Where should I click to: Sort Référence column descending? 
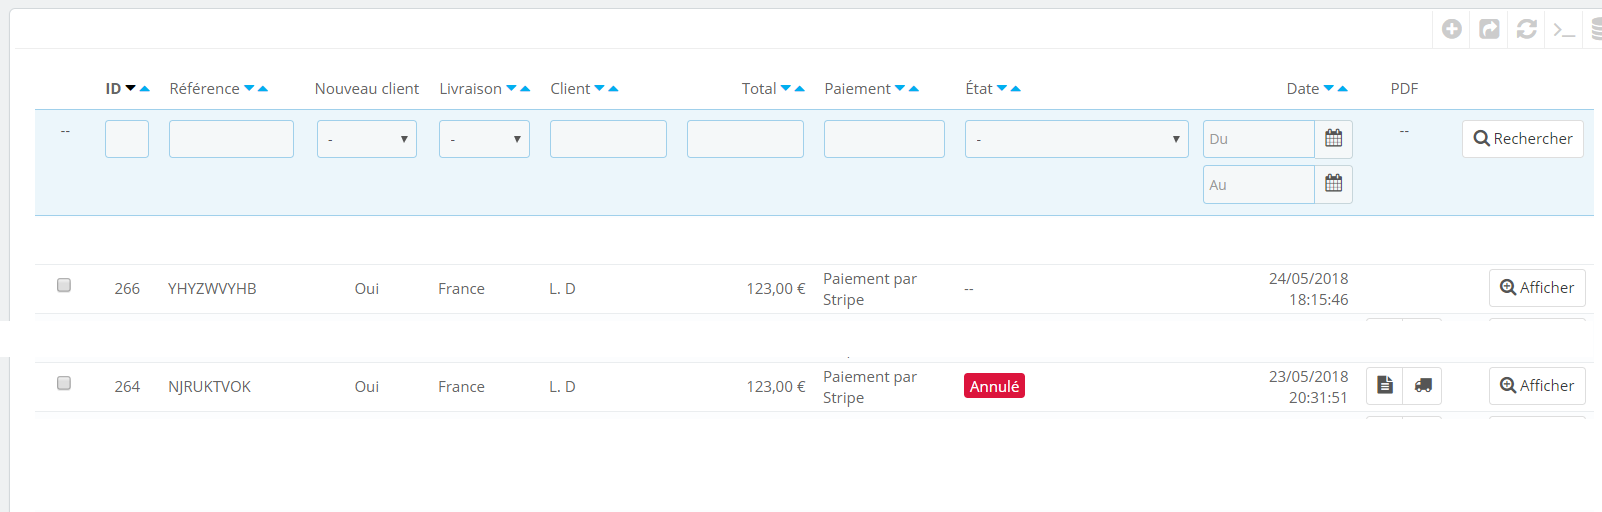(x=249, y=89)
